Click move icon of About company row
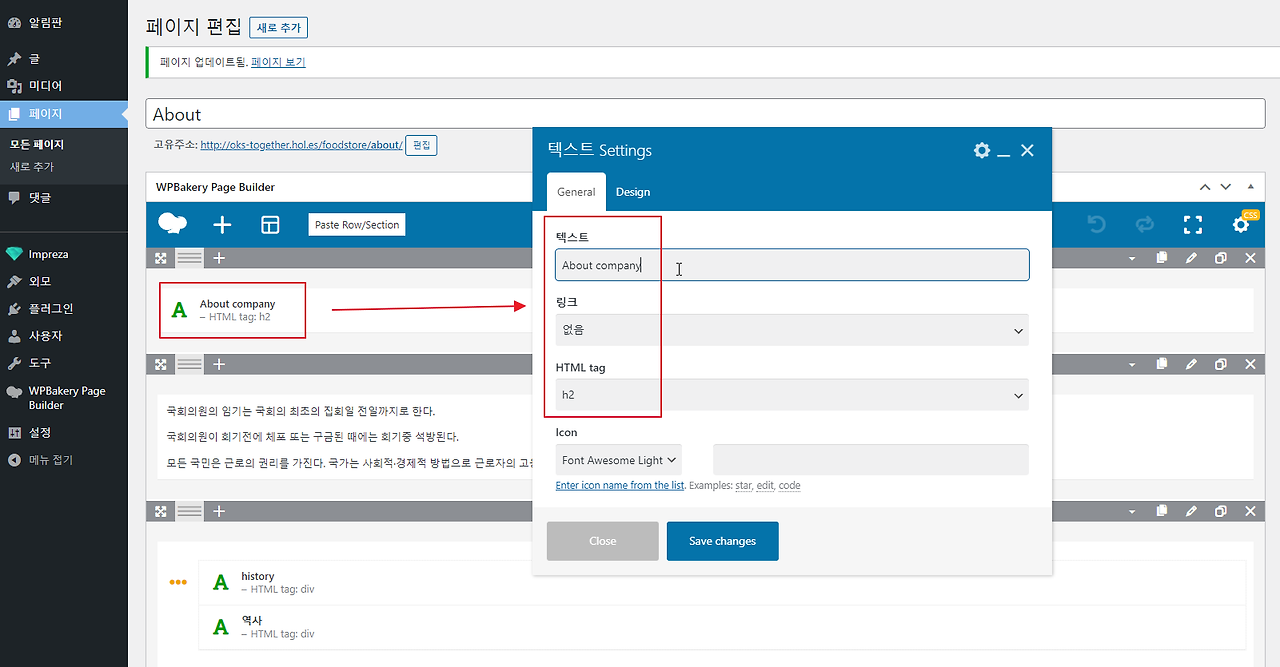 (x=160, y=258)
